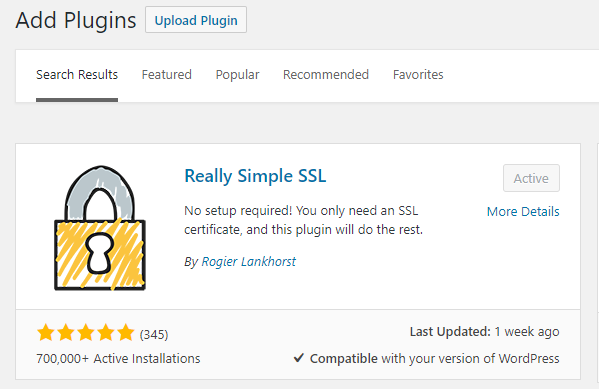Open author Rogier Lankhorst's link

(248, 261)
